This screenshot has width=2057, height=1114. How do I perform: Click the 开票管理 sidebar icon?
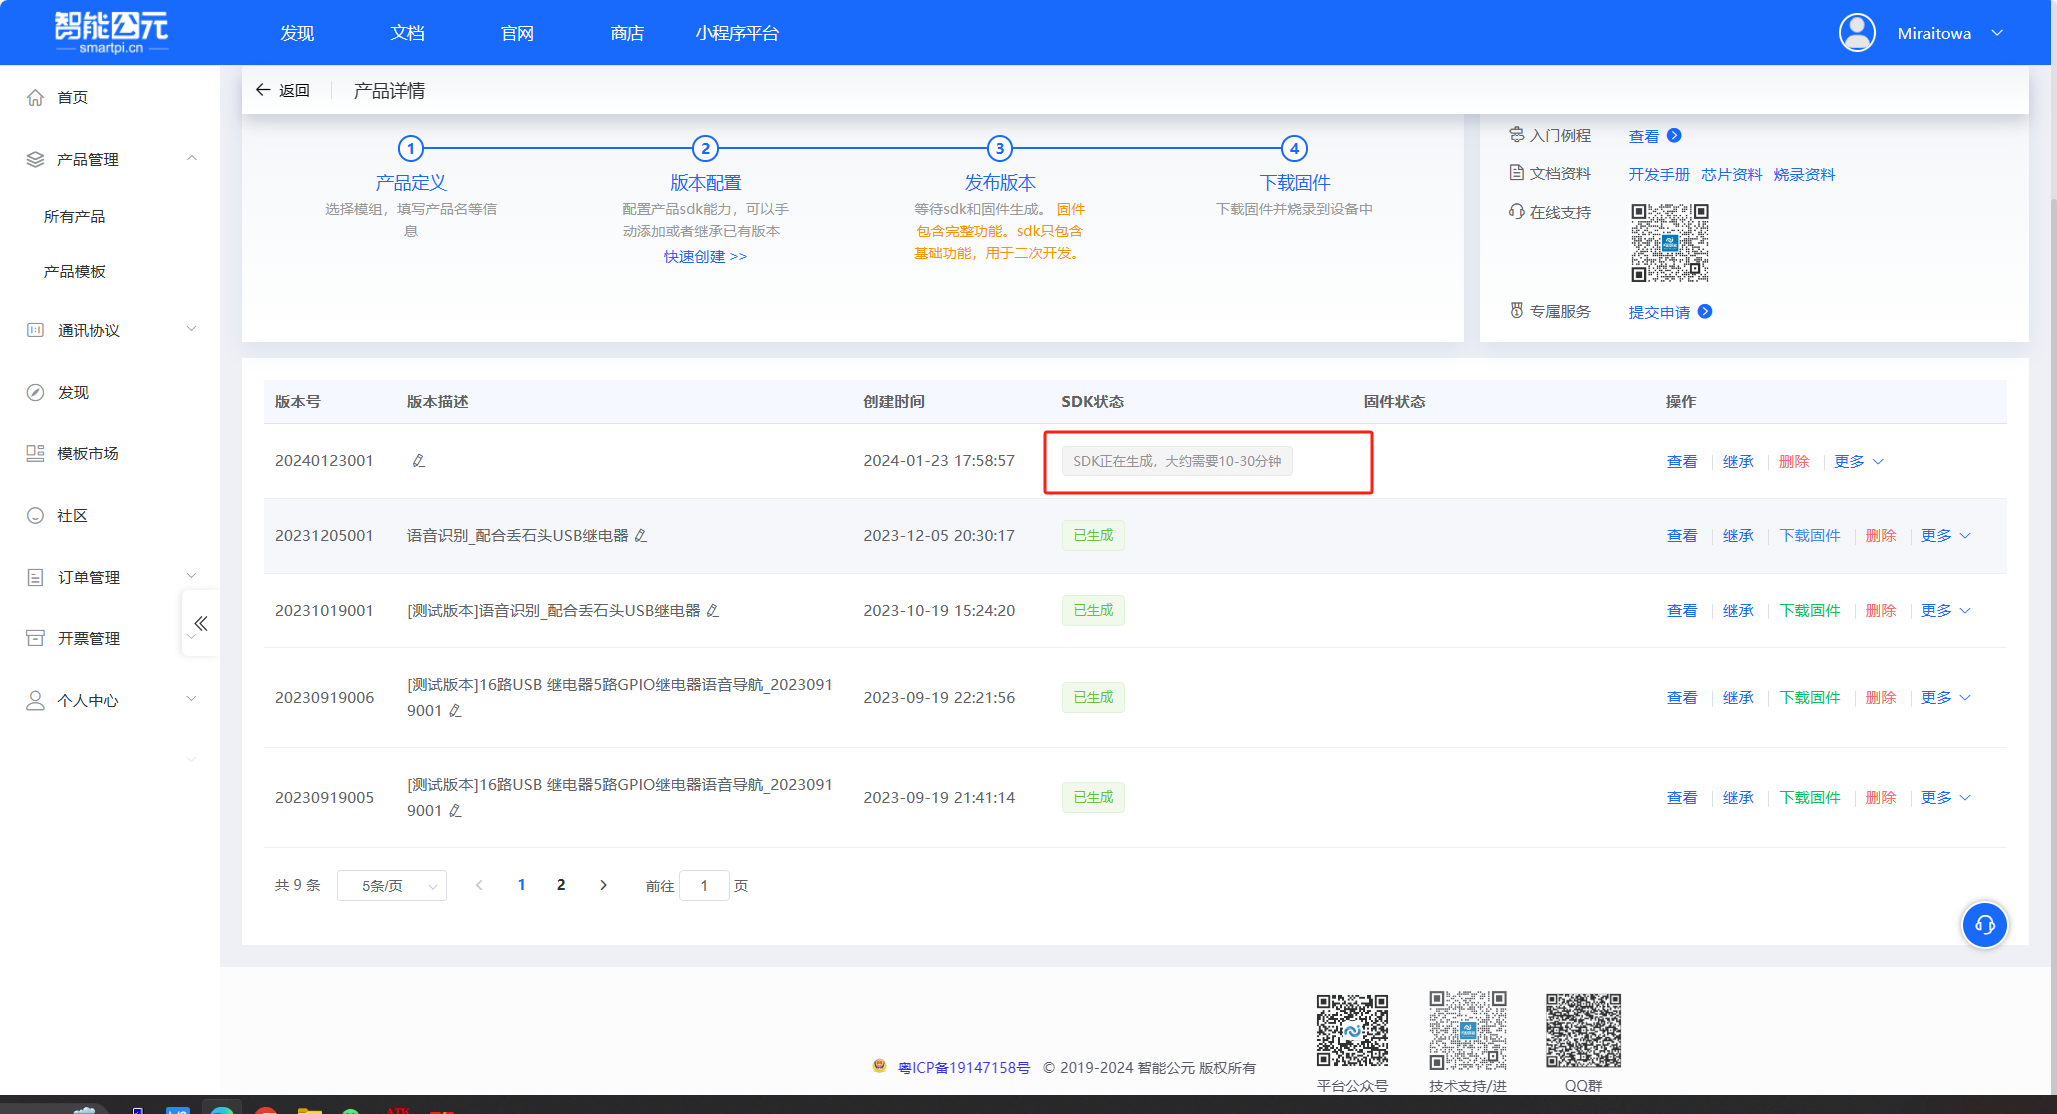[35, 638]
